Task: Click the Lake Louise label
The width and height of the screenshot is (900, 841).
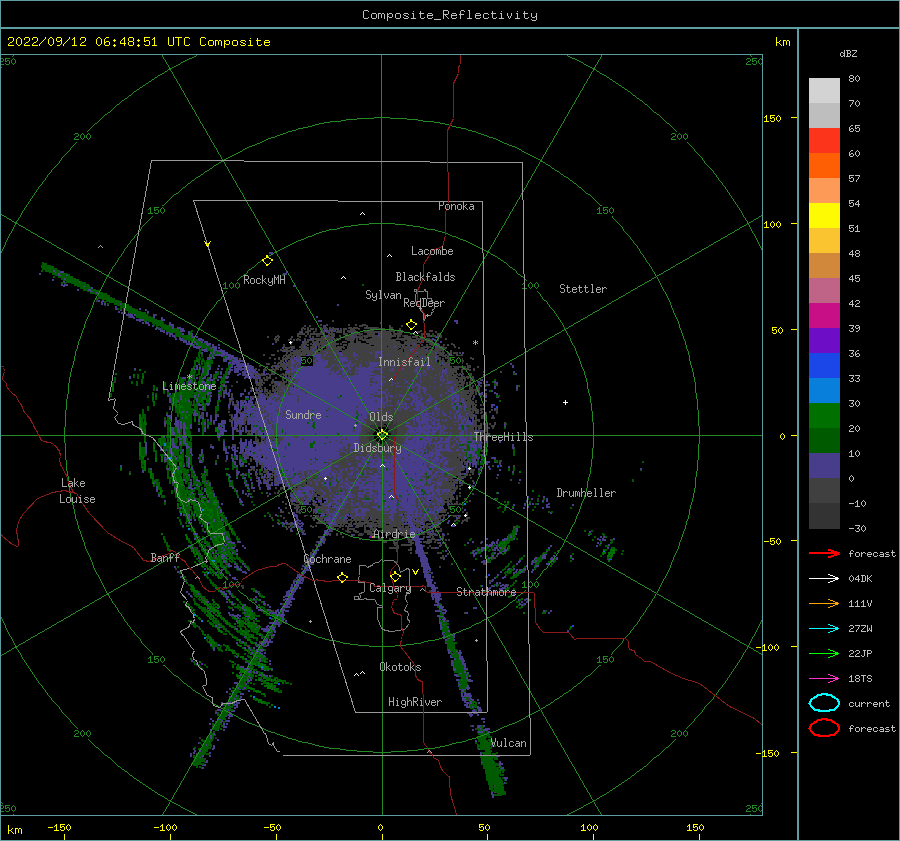Action: pos(77,491)
